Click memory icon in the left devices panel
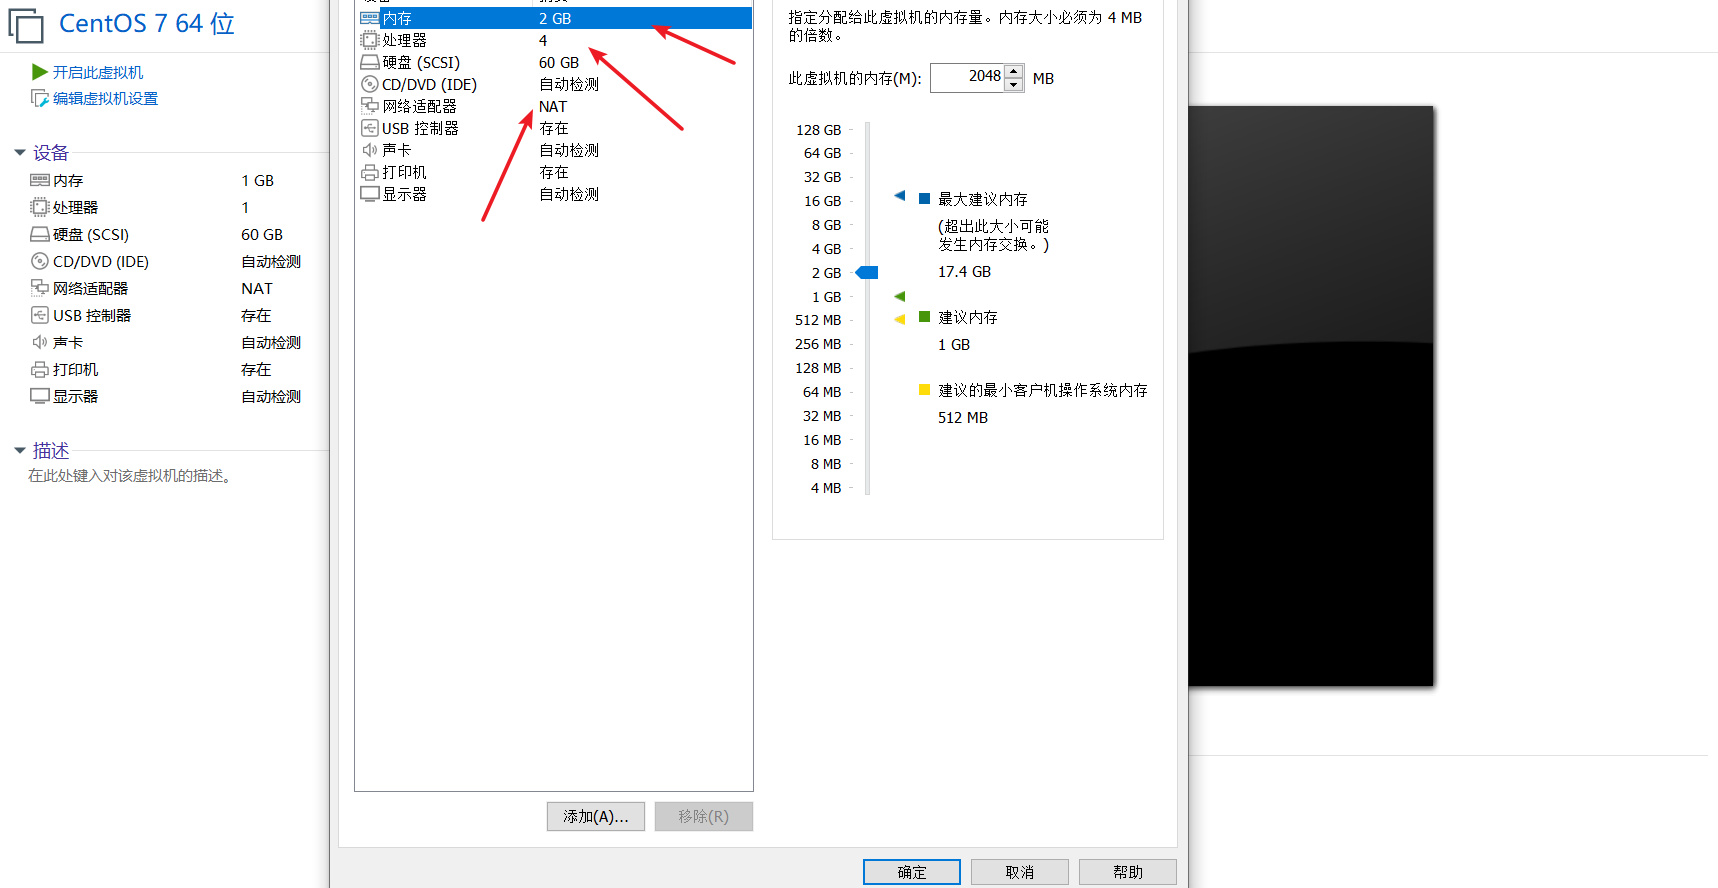 pyautogui.click(x=40, y=180)
